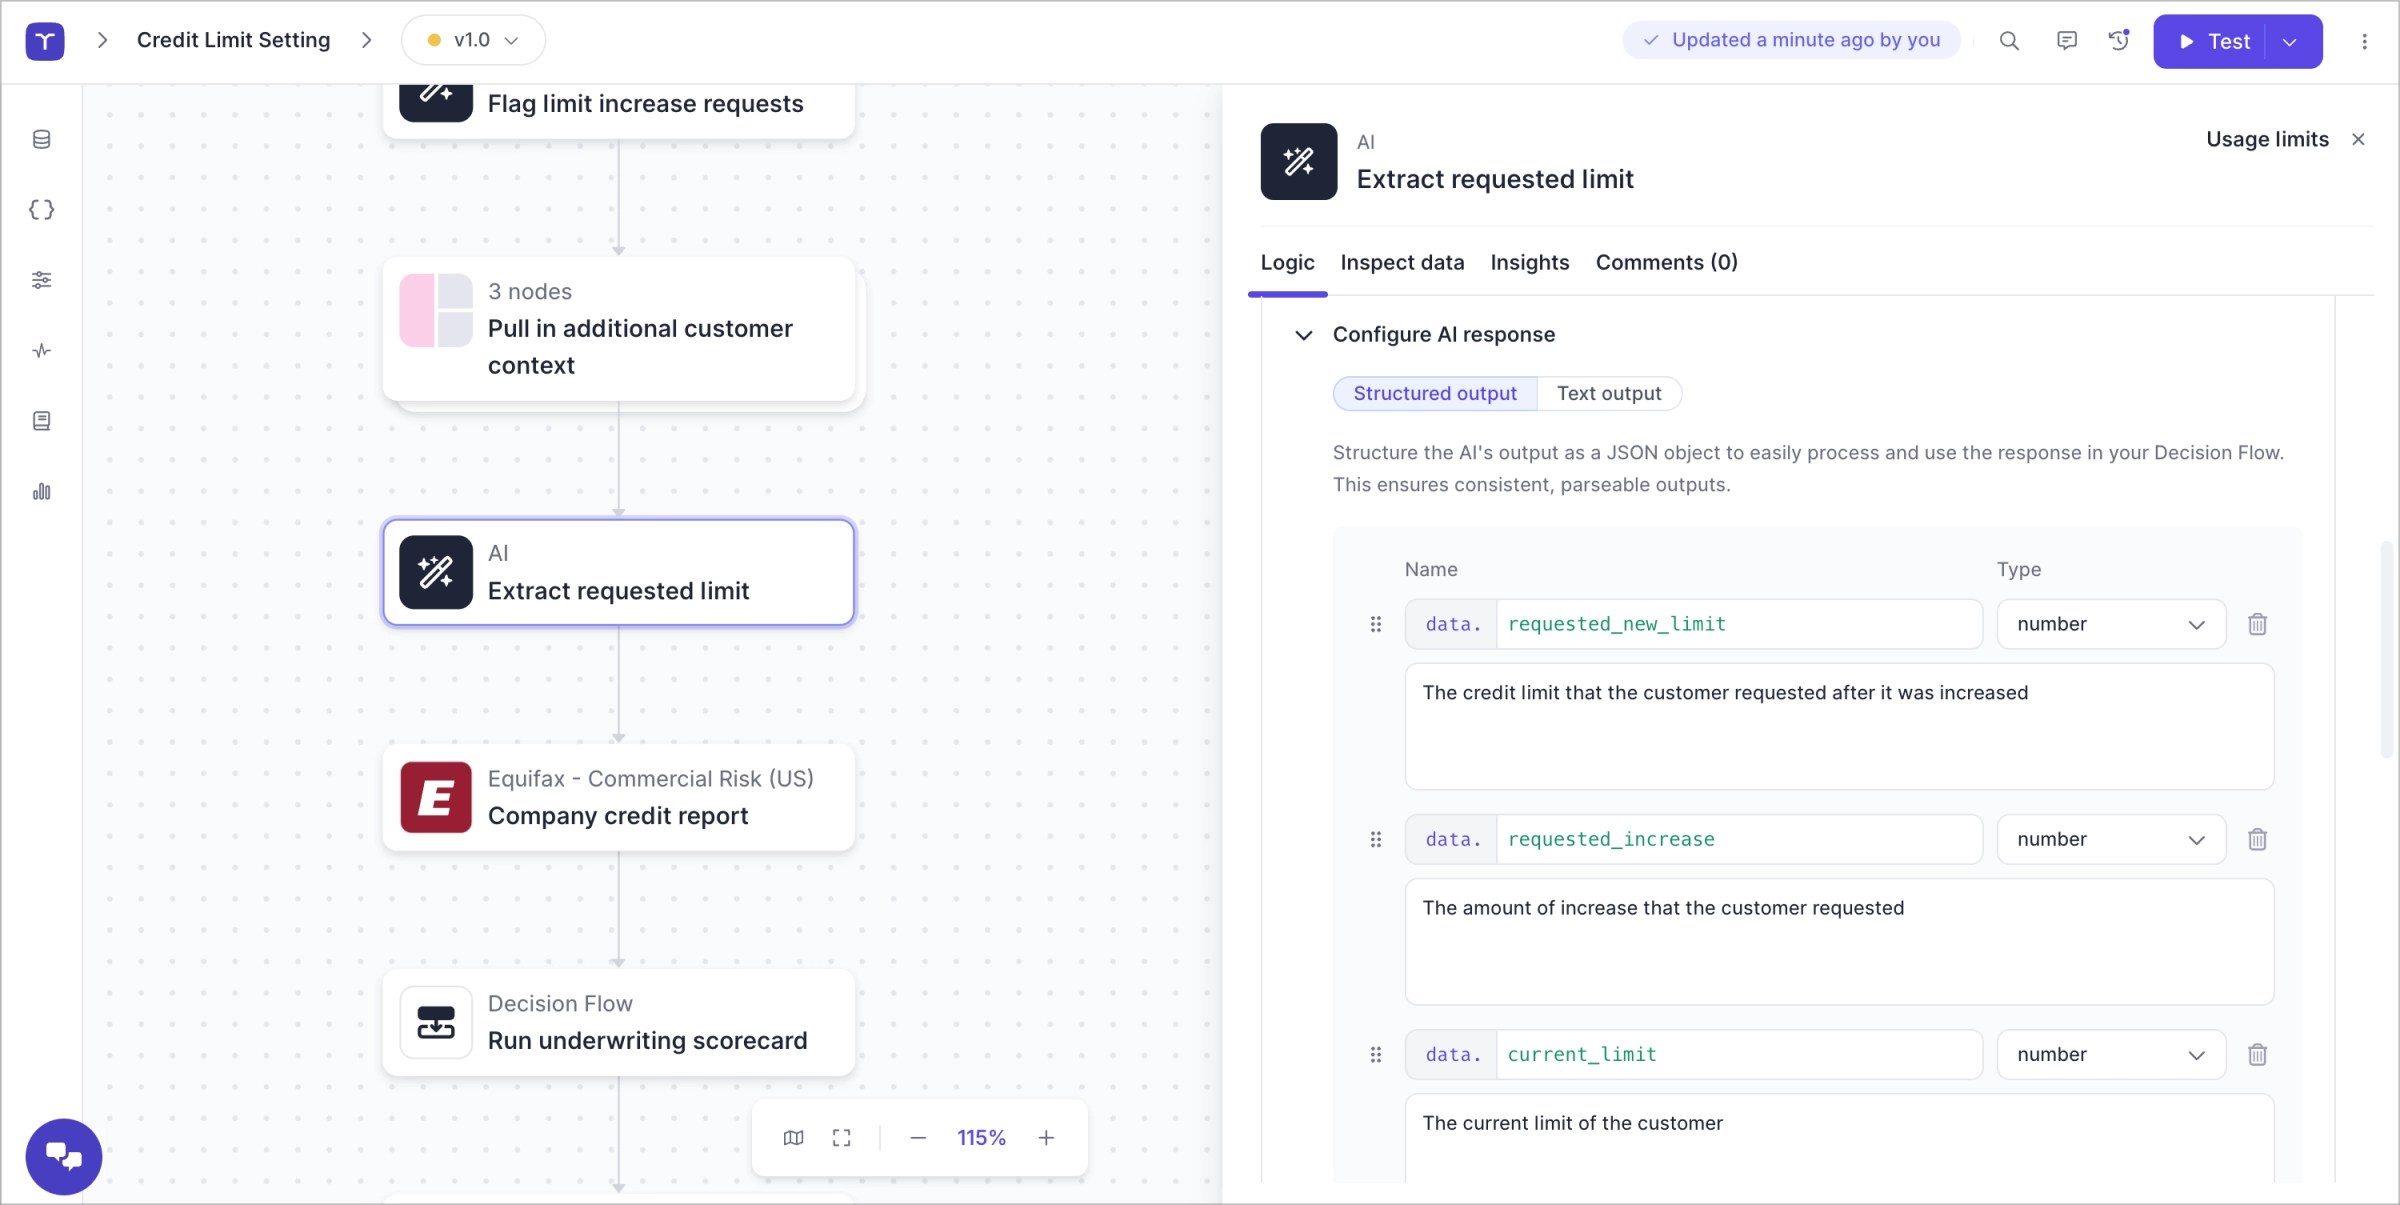
Task: Open the v1.0 version dropdown
Action: point(473,41)
